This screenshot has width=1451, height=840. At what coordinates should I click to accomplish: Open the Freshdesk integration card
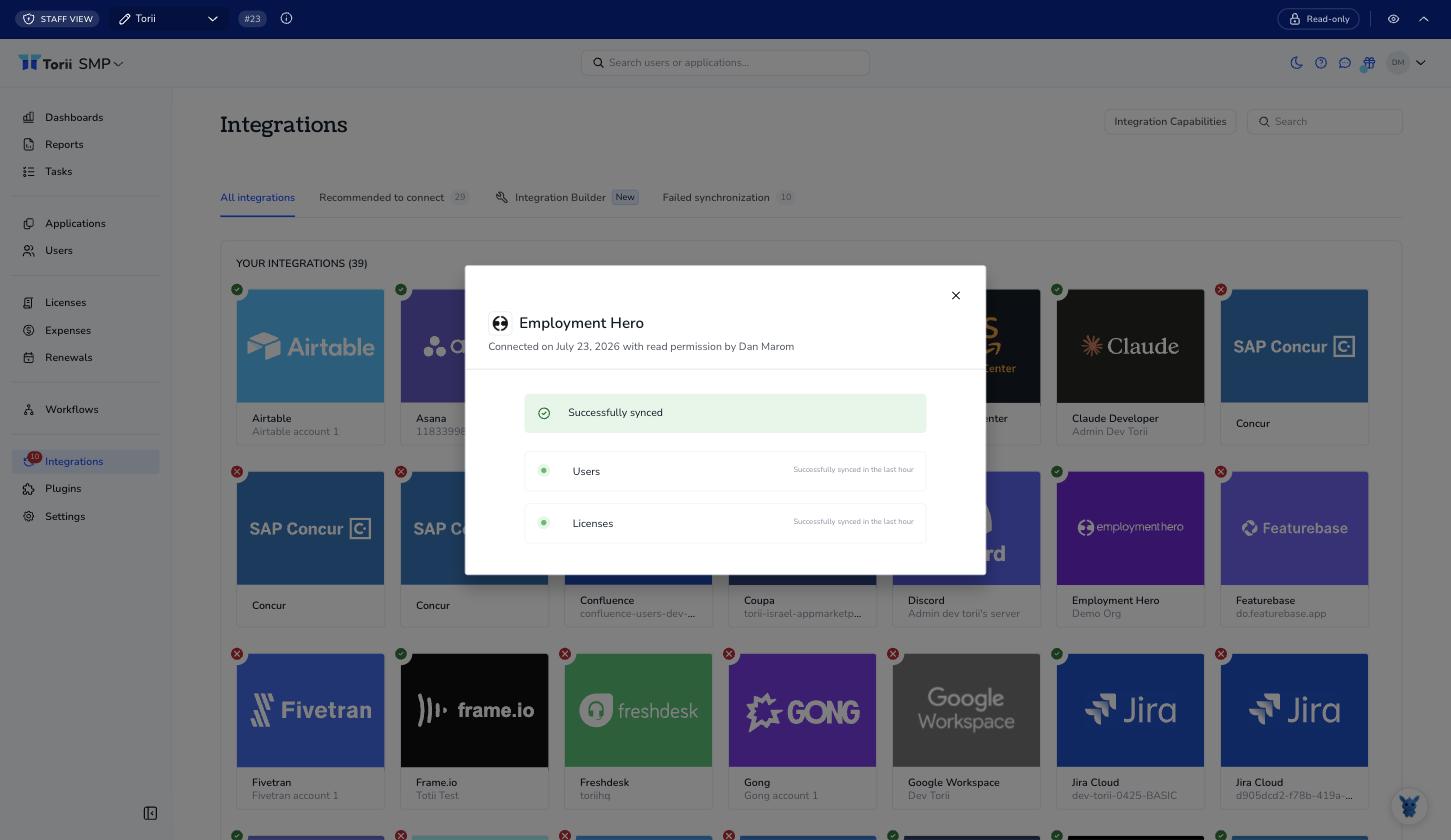coord(638,731)
